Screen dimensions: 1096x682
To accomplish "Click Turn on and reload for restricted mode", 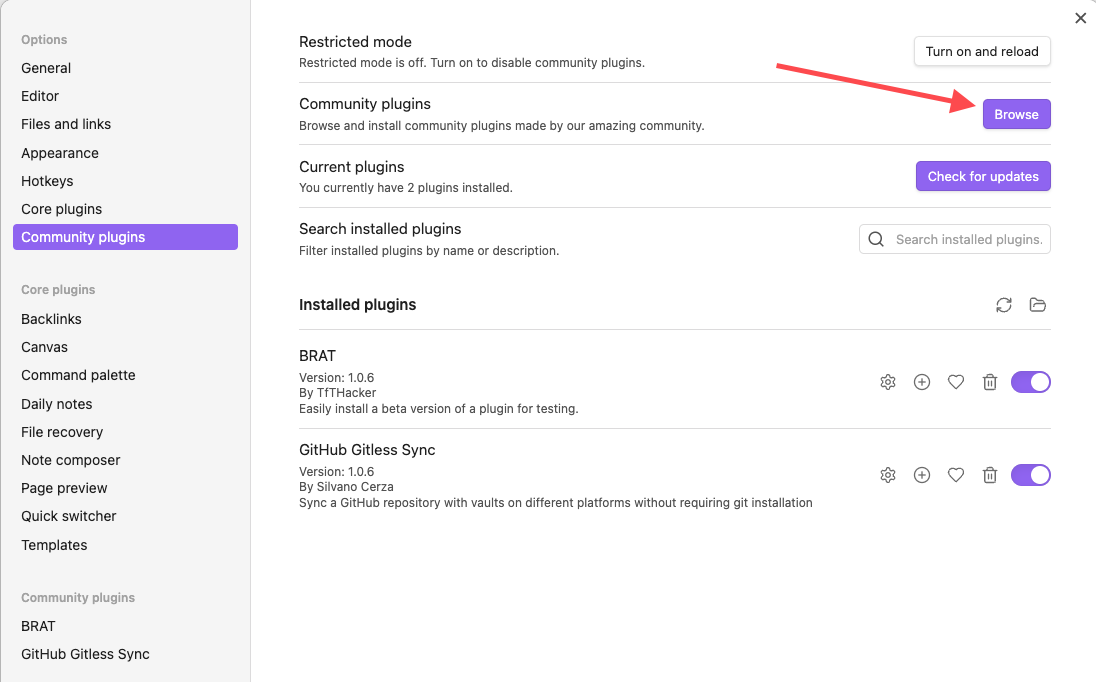I will click(982, 51).
